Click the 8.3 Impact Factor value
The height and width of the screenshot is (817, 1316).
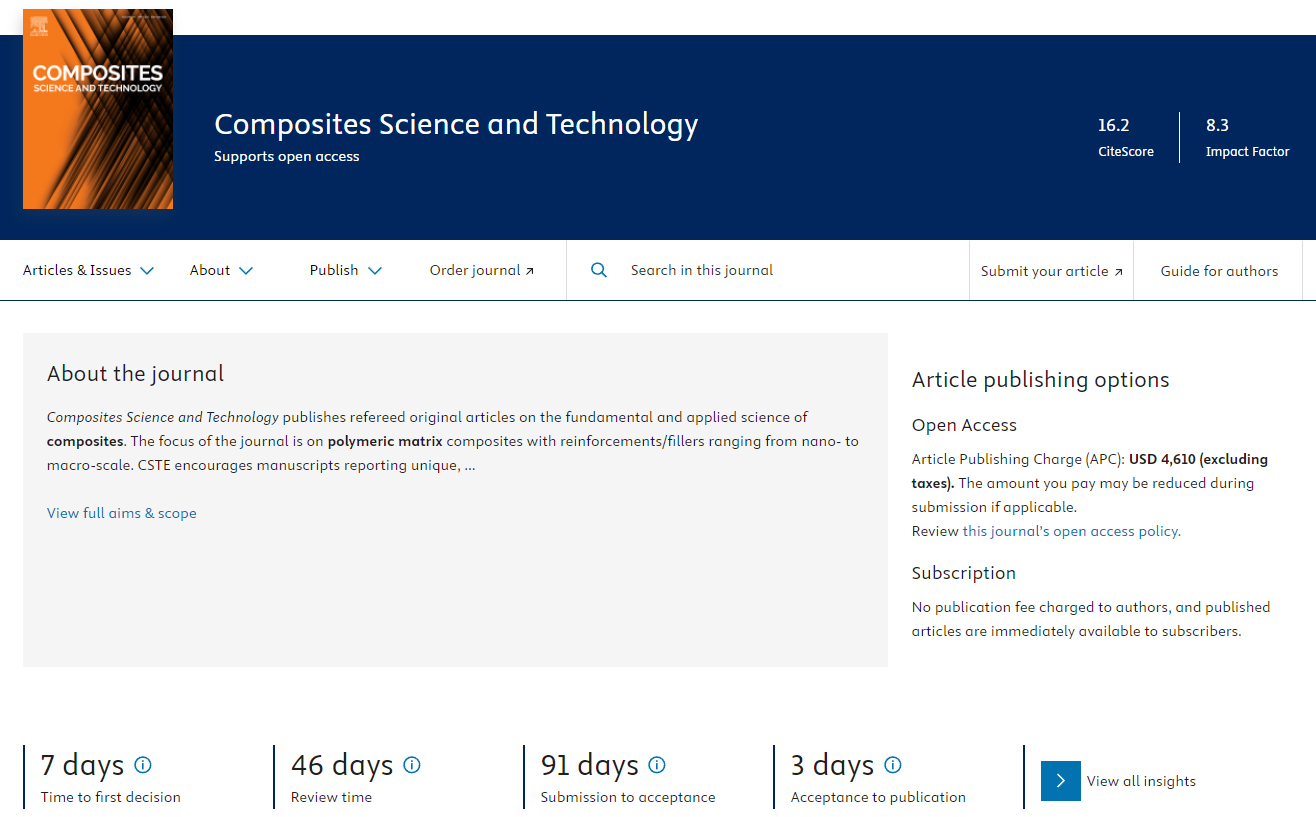[1217, 125]
